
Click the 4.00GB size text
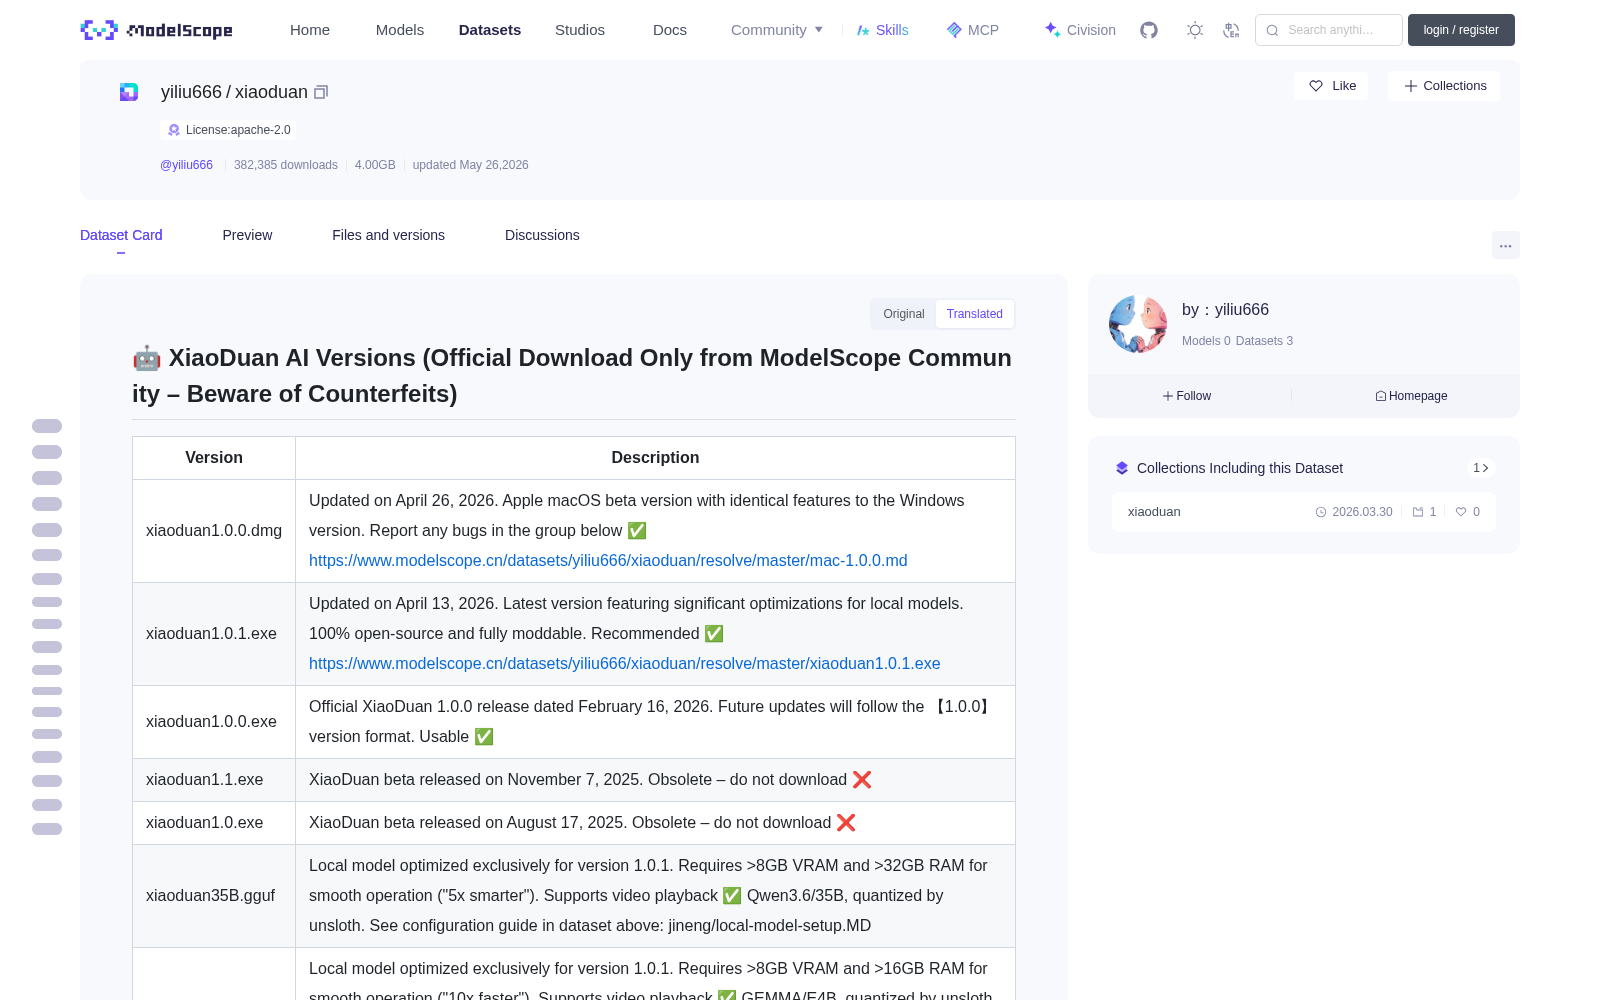tap(375, 165)
